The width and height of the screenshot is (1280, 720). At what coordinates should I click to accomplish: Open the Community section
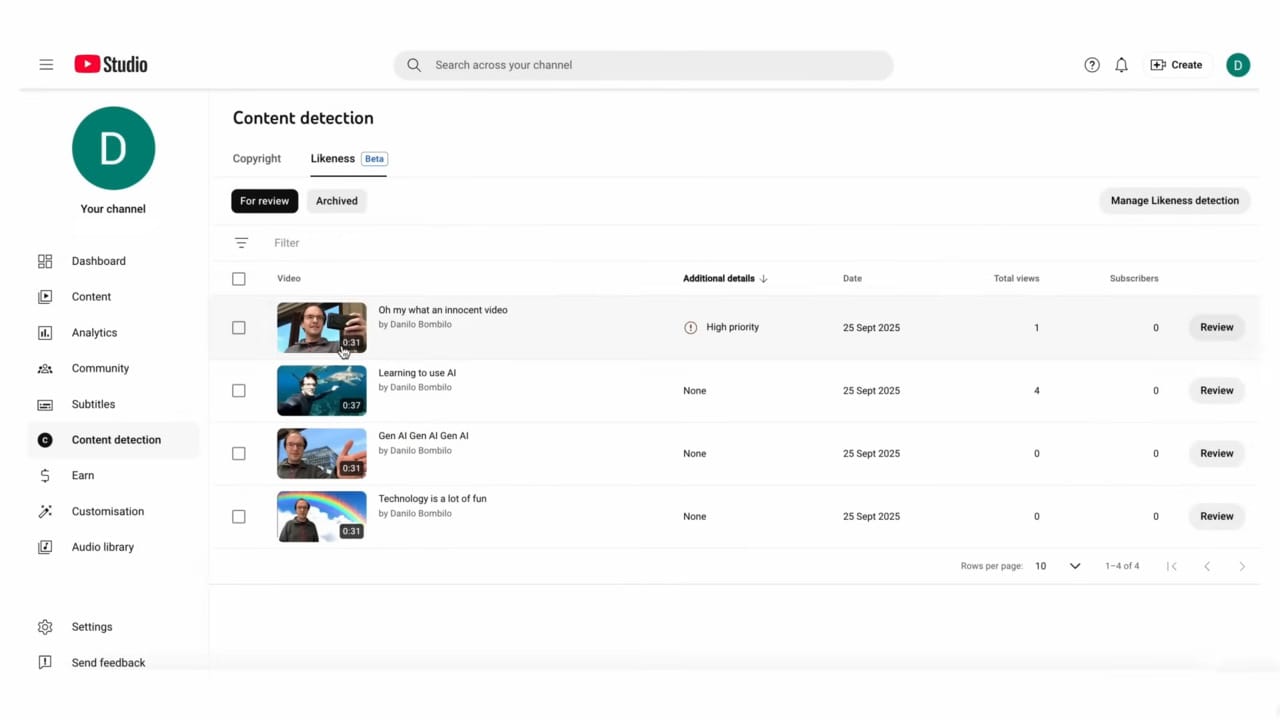(x=100, y=368)
